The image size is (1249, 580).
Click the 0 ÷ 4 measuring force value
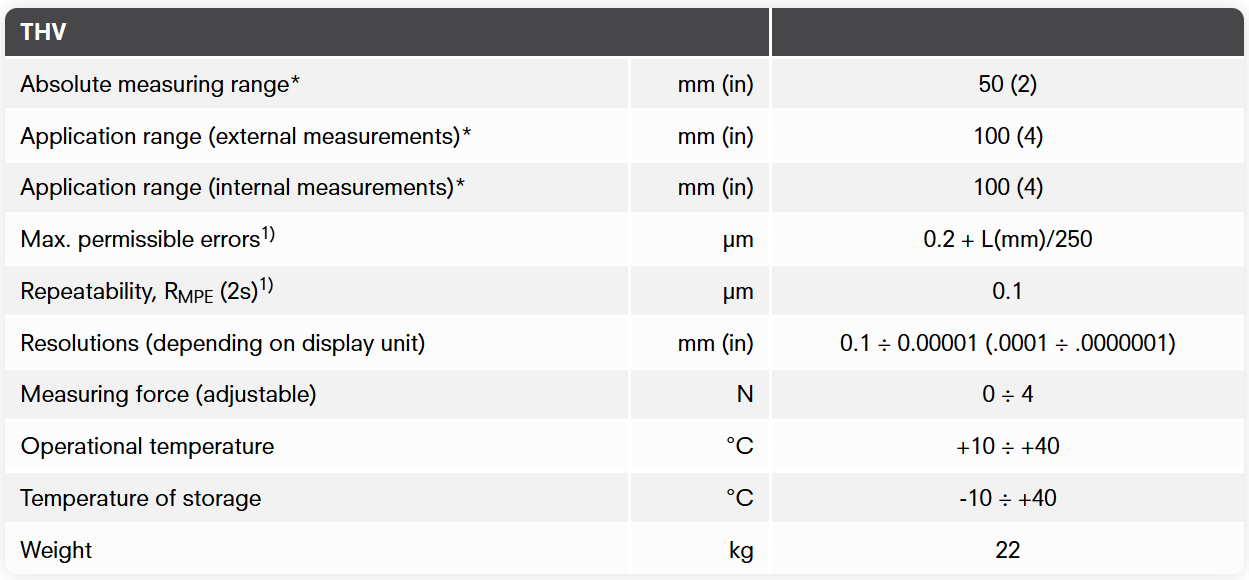1007,395
